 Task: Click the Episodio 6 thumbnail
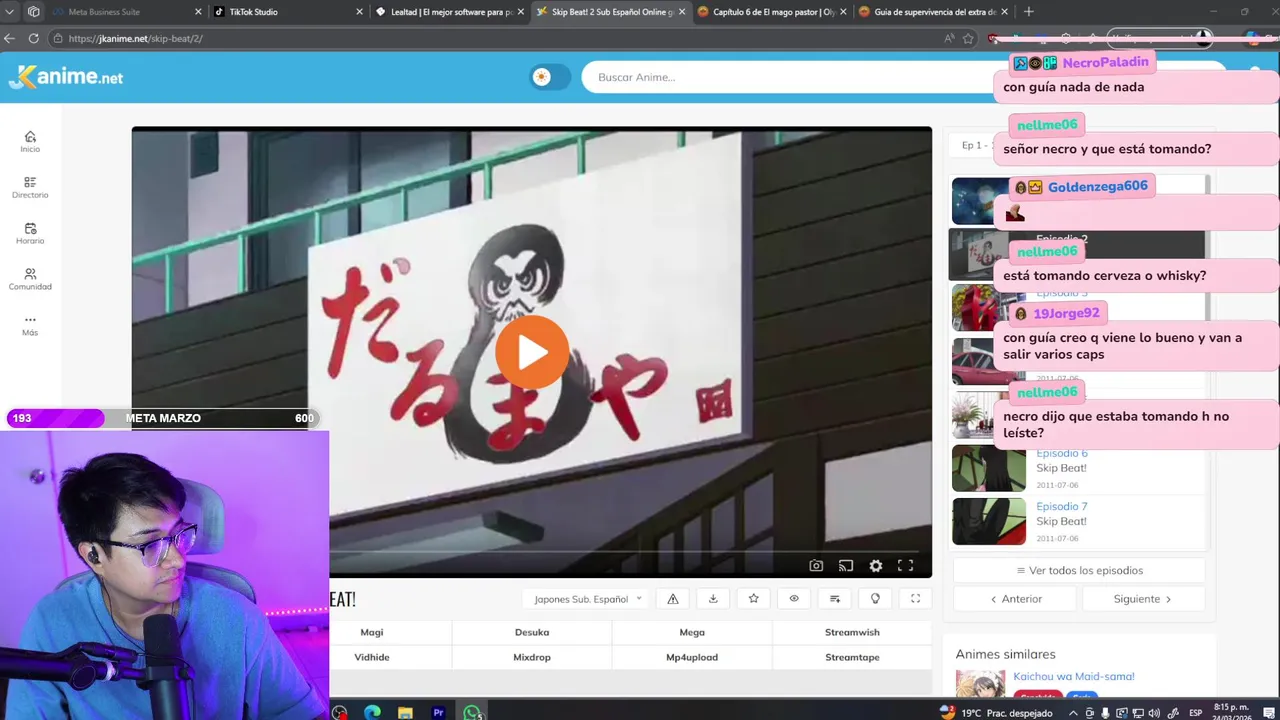point(989,467)
